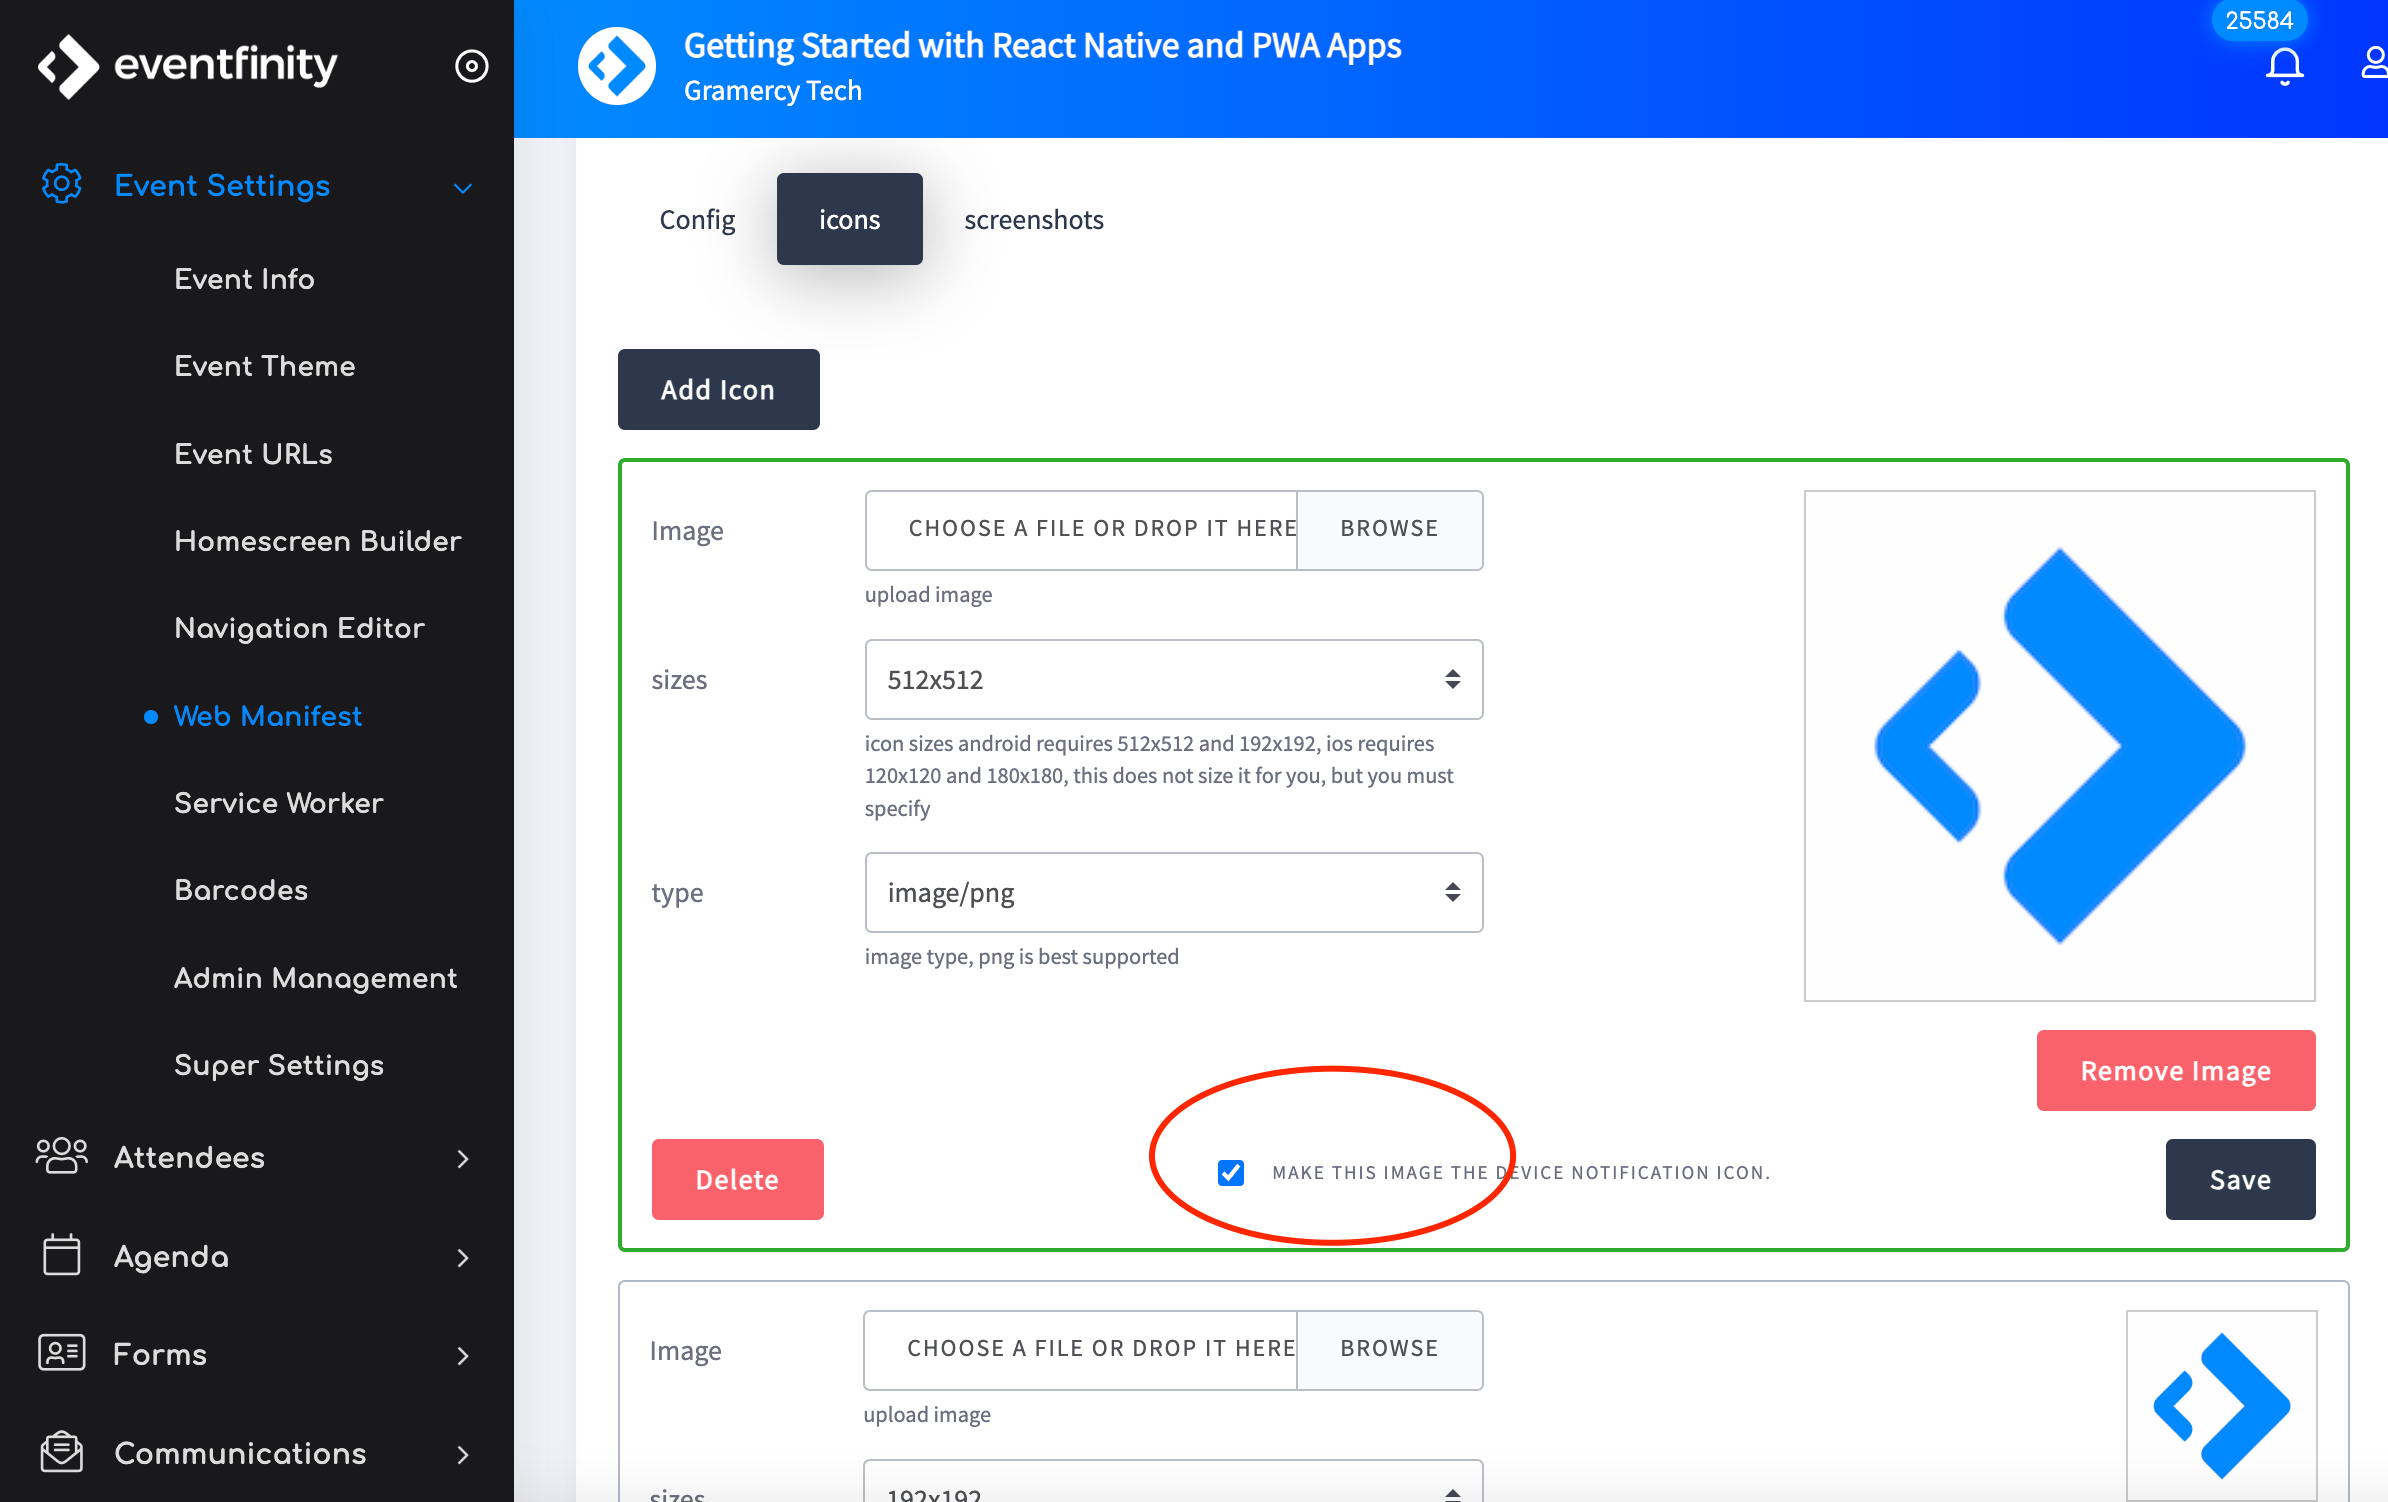Open Homescreen Builder
This screenshot has width=2388, height=1502.
click(318, 541)
